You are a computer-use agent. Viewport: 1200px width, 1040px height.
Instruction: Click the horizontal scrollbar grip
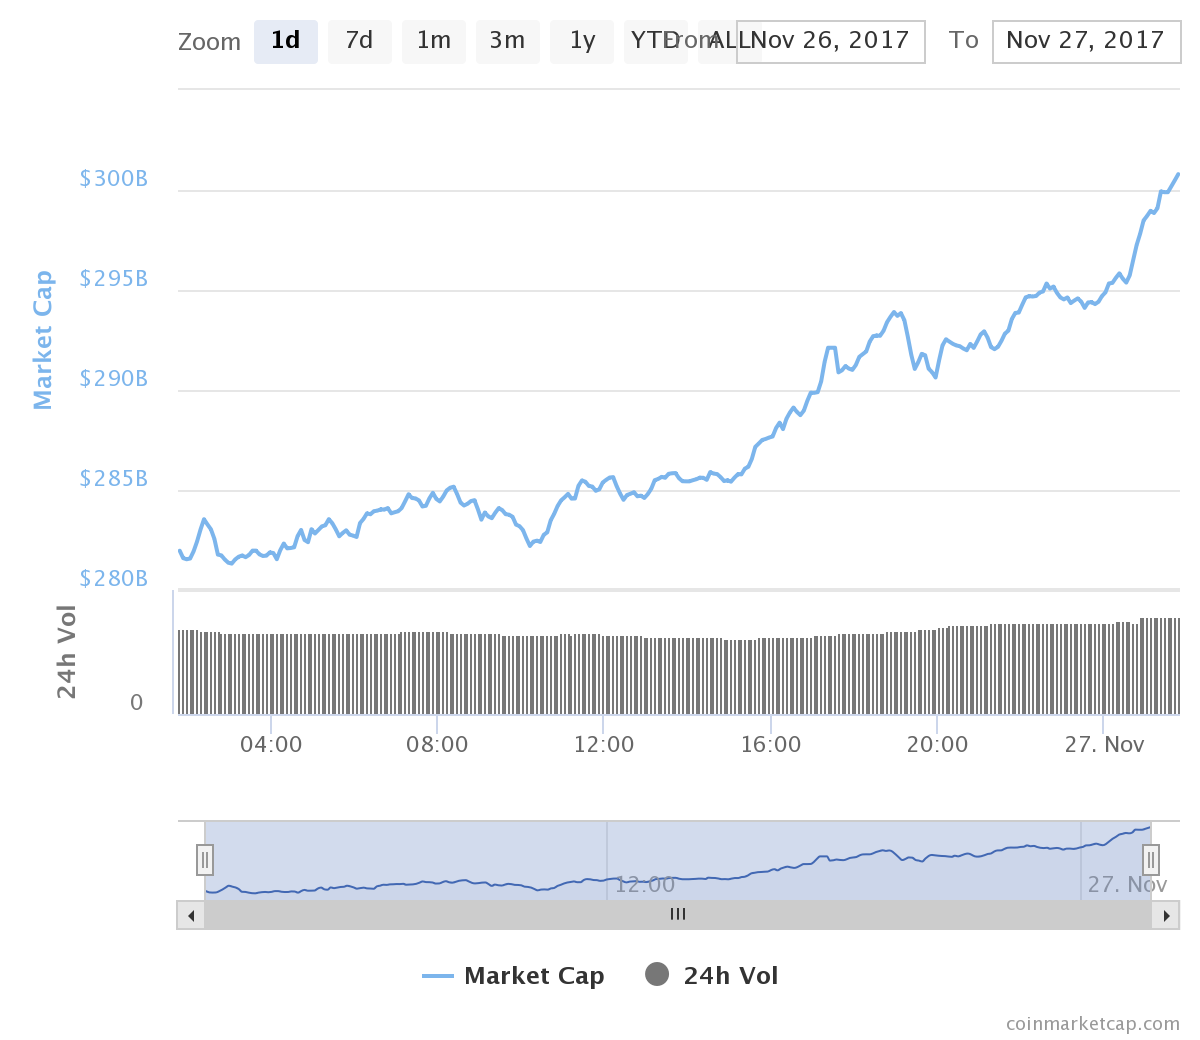(678, 915)
